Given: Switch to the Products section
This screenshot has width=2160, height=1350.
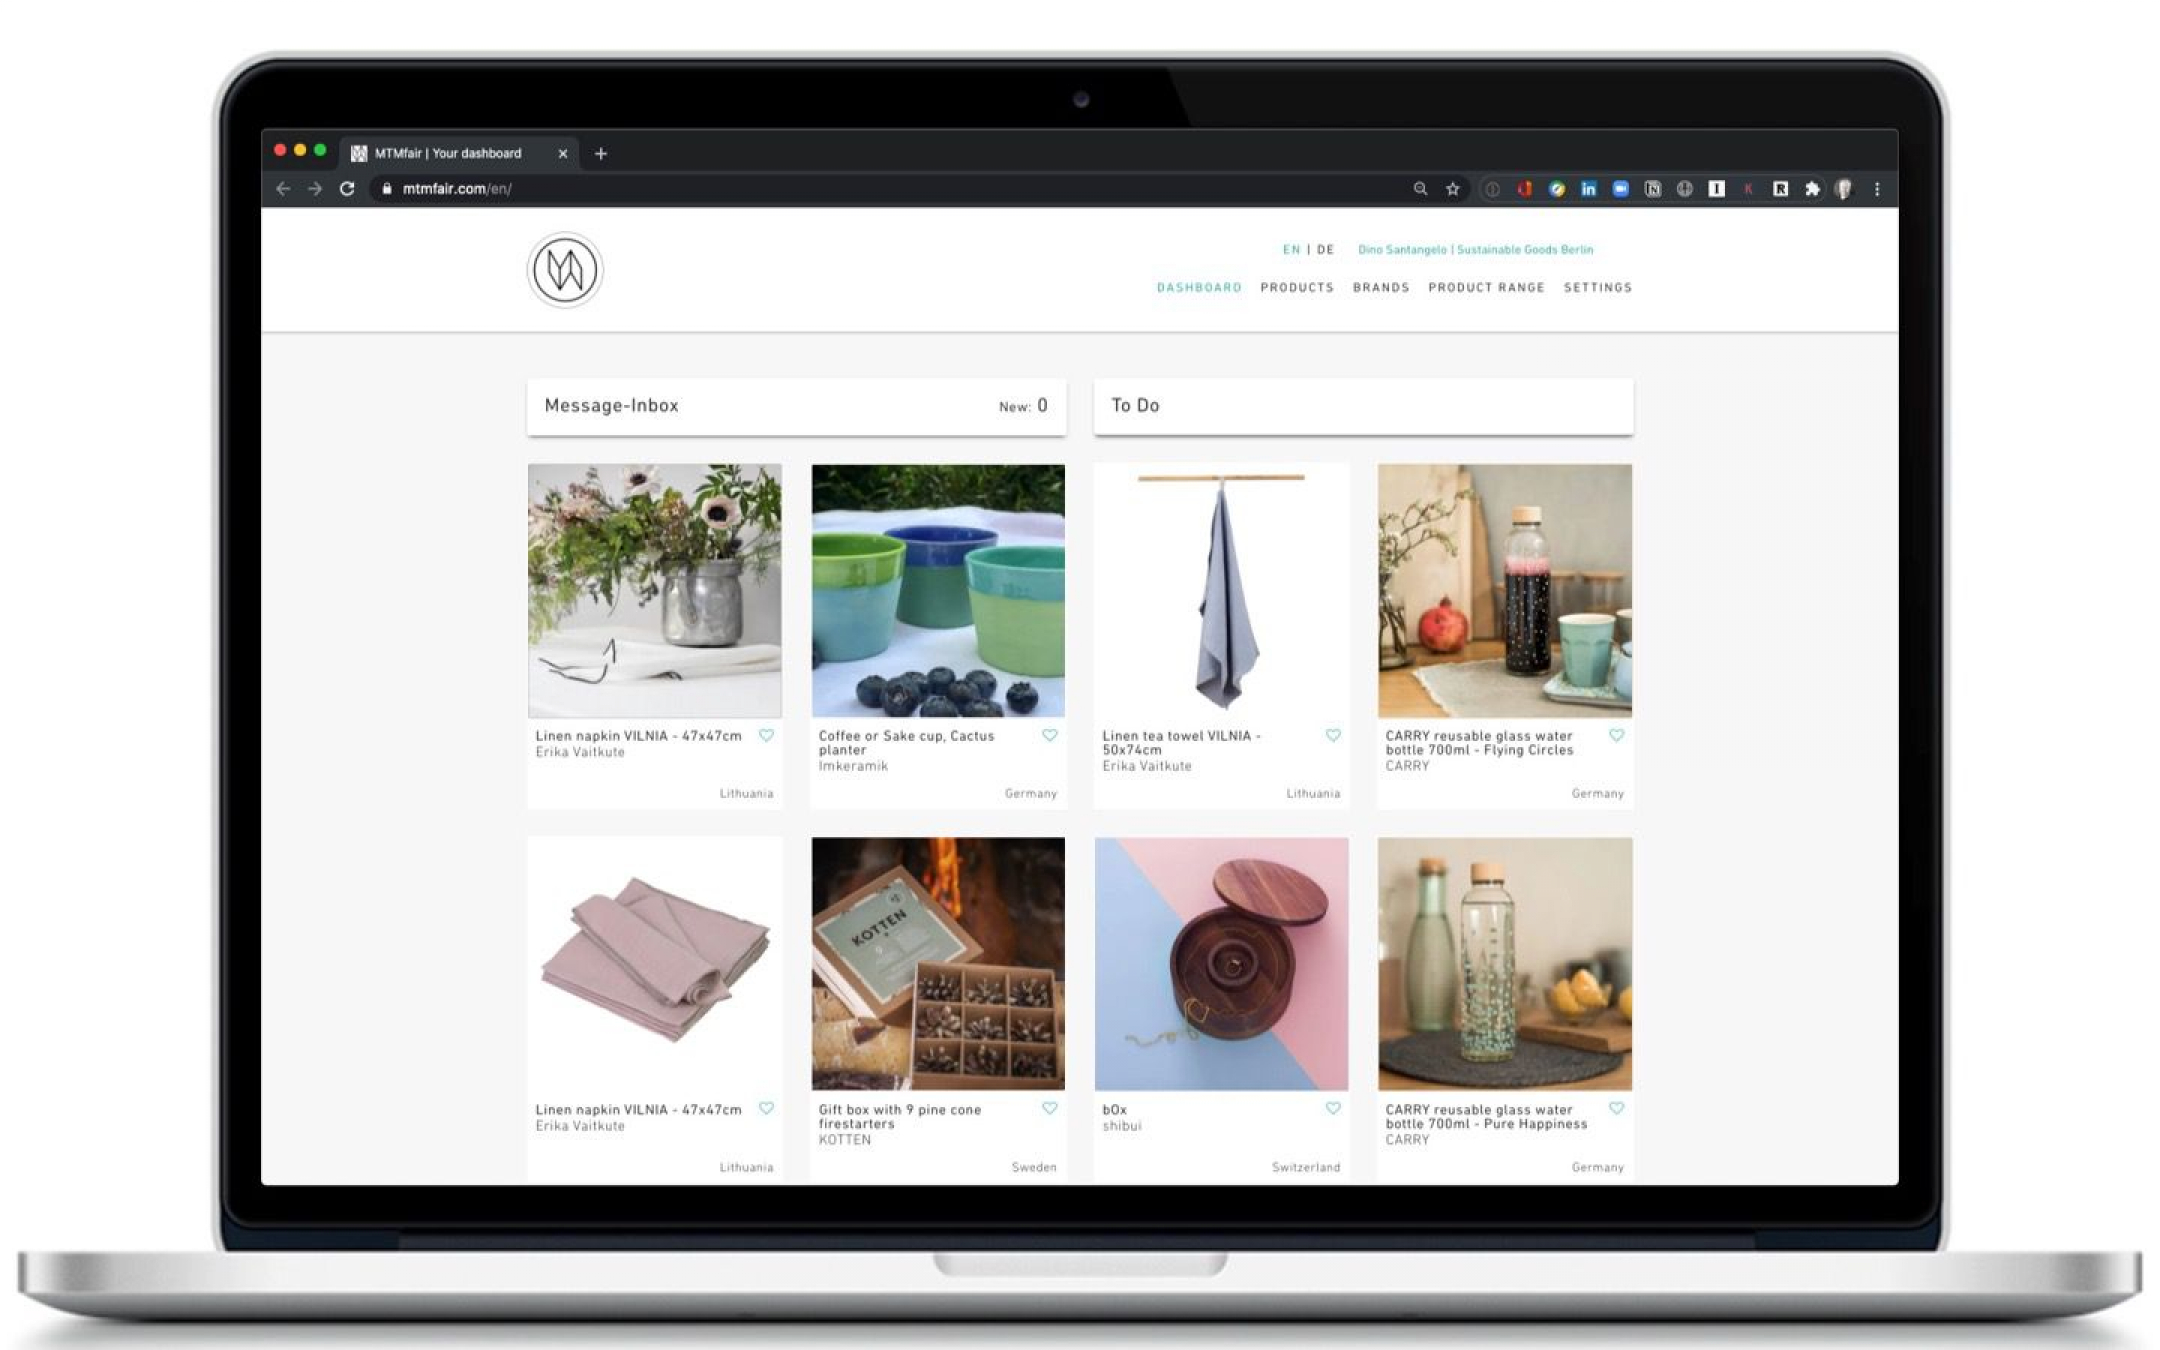Looking at the screenshot, I should [1297, 287].
